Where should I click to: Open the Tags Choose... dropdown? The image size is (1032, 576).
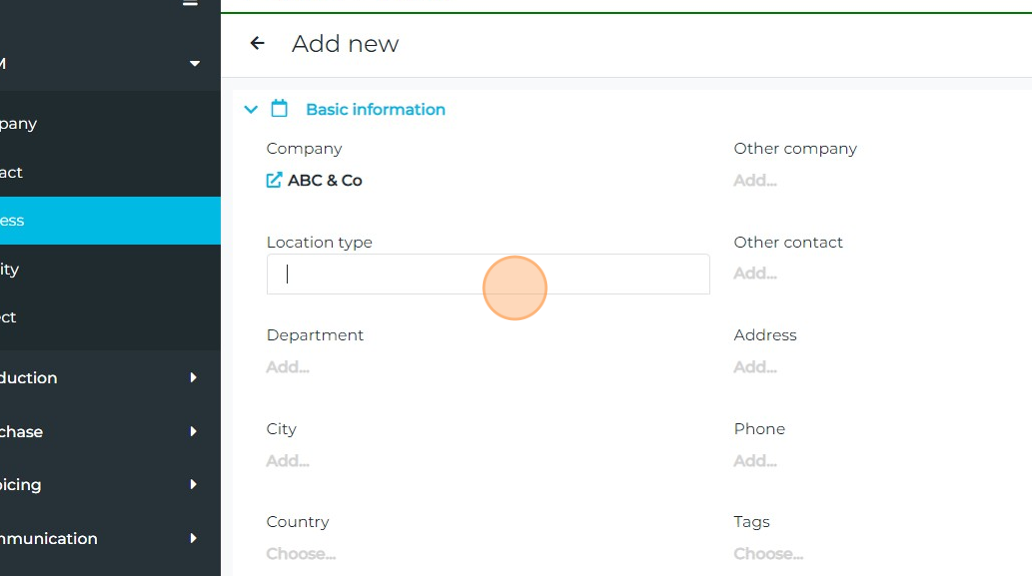point(768,554)
